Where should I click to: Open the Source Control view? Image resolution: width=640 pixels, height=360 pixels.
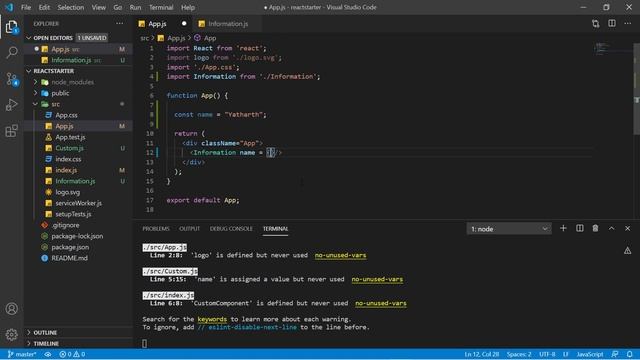click(x=12, y=79)
